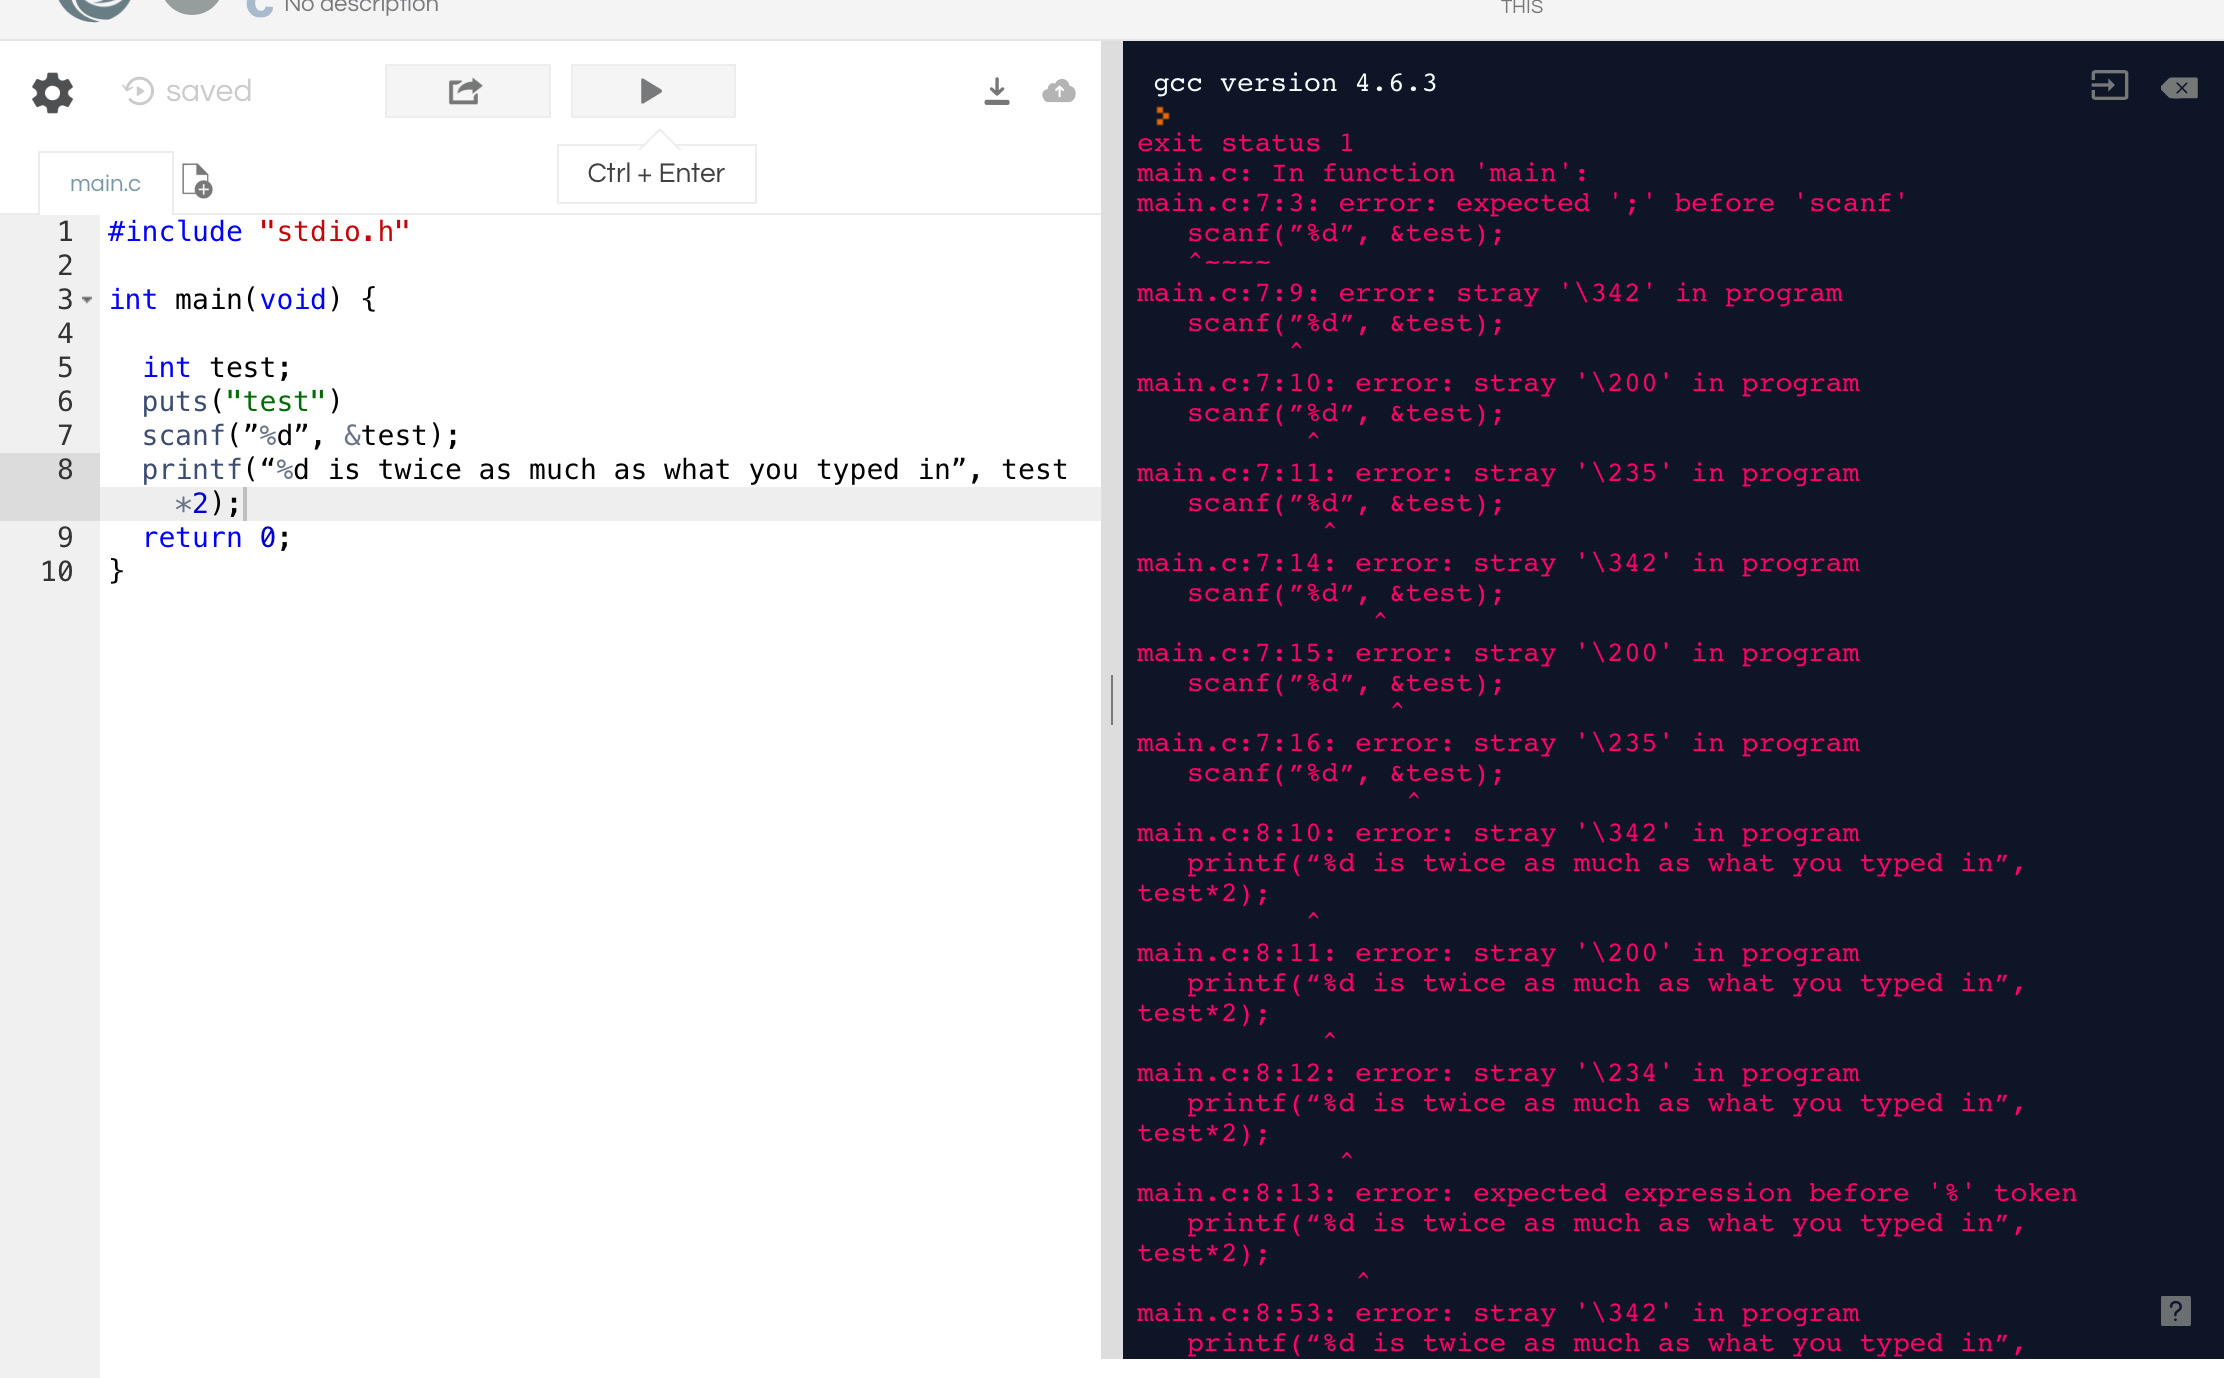Click 'puts("test")' on line 6

[241, 401]
